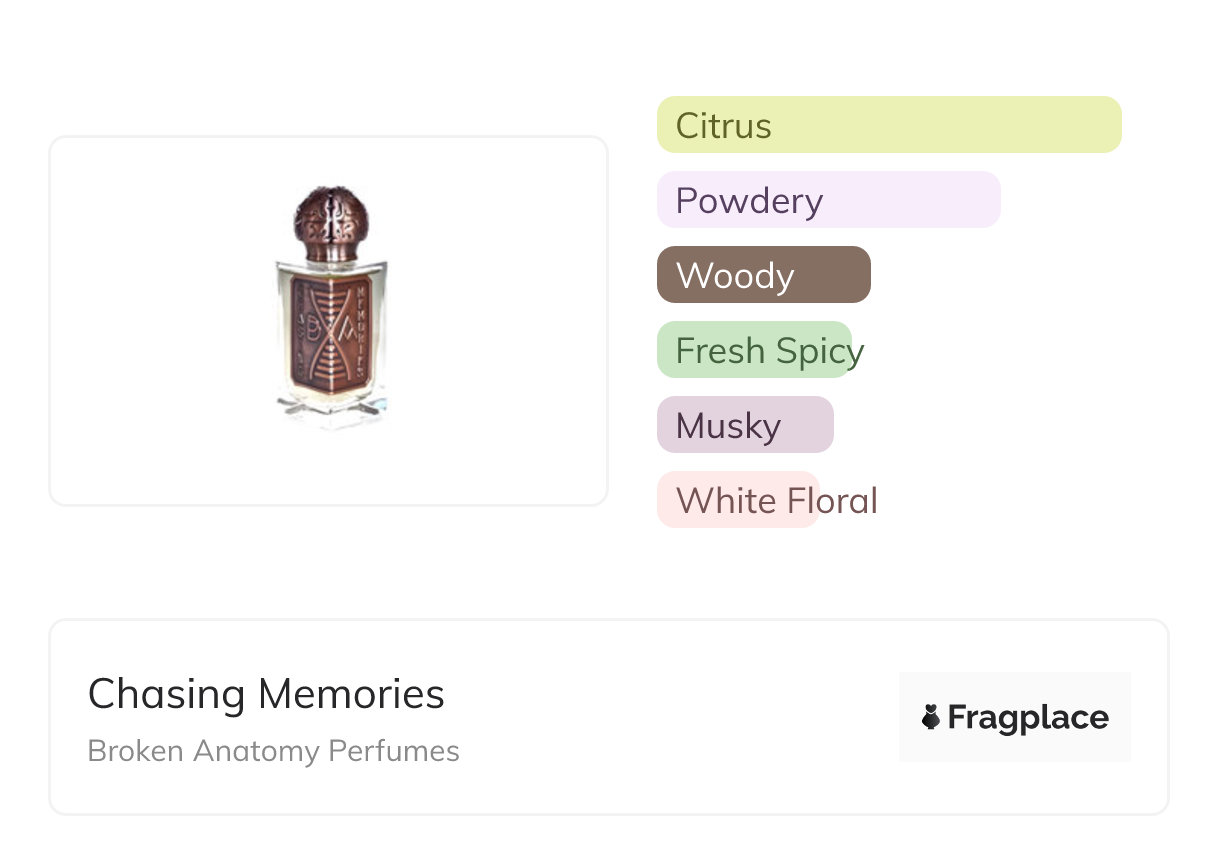Select the pink White Floral accord bar
Screen dimensions: 1218x864
[x=740, y=500]
